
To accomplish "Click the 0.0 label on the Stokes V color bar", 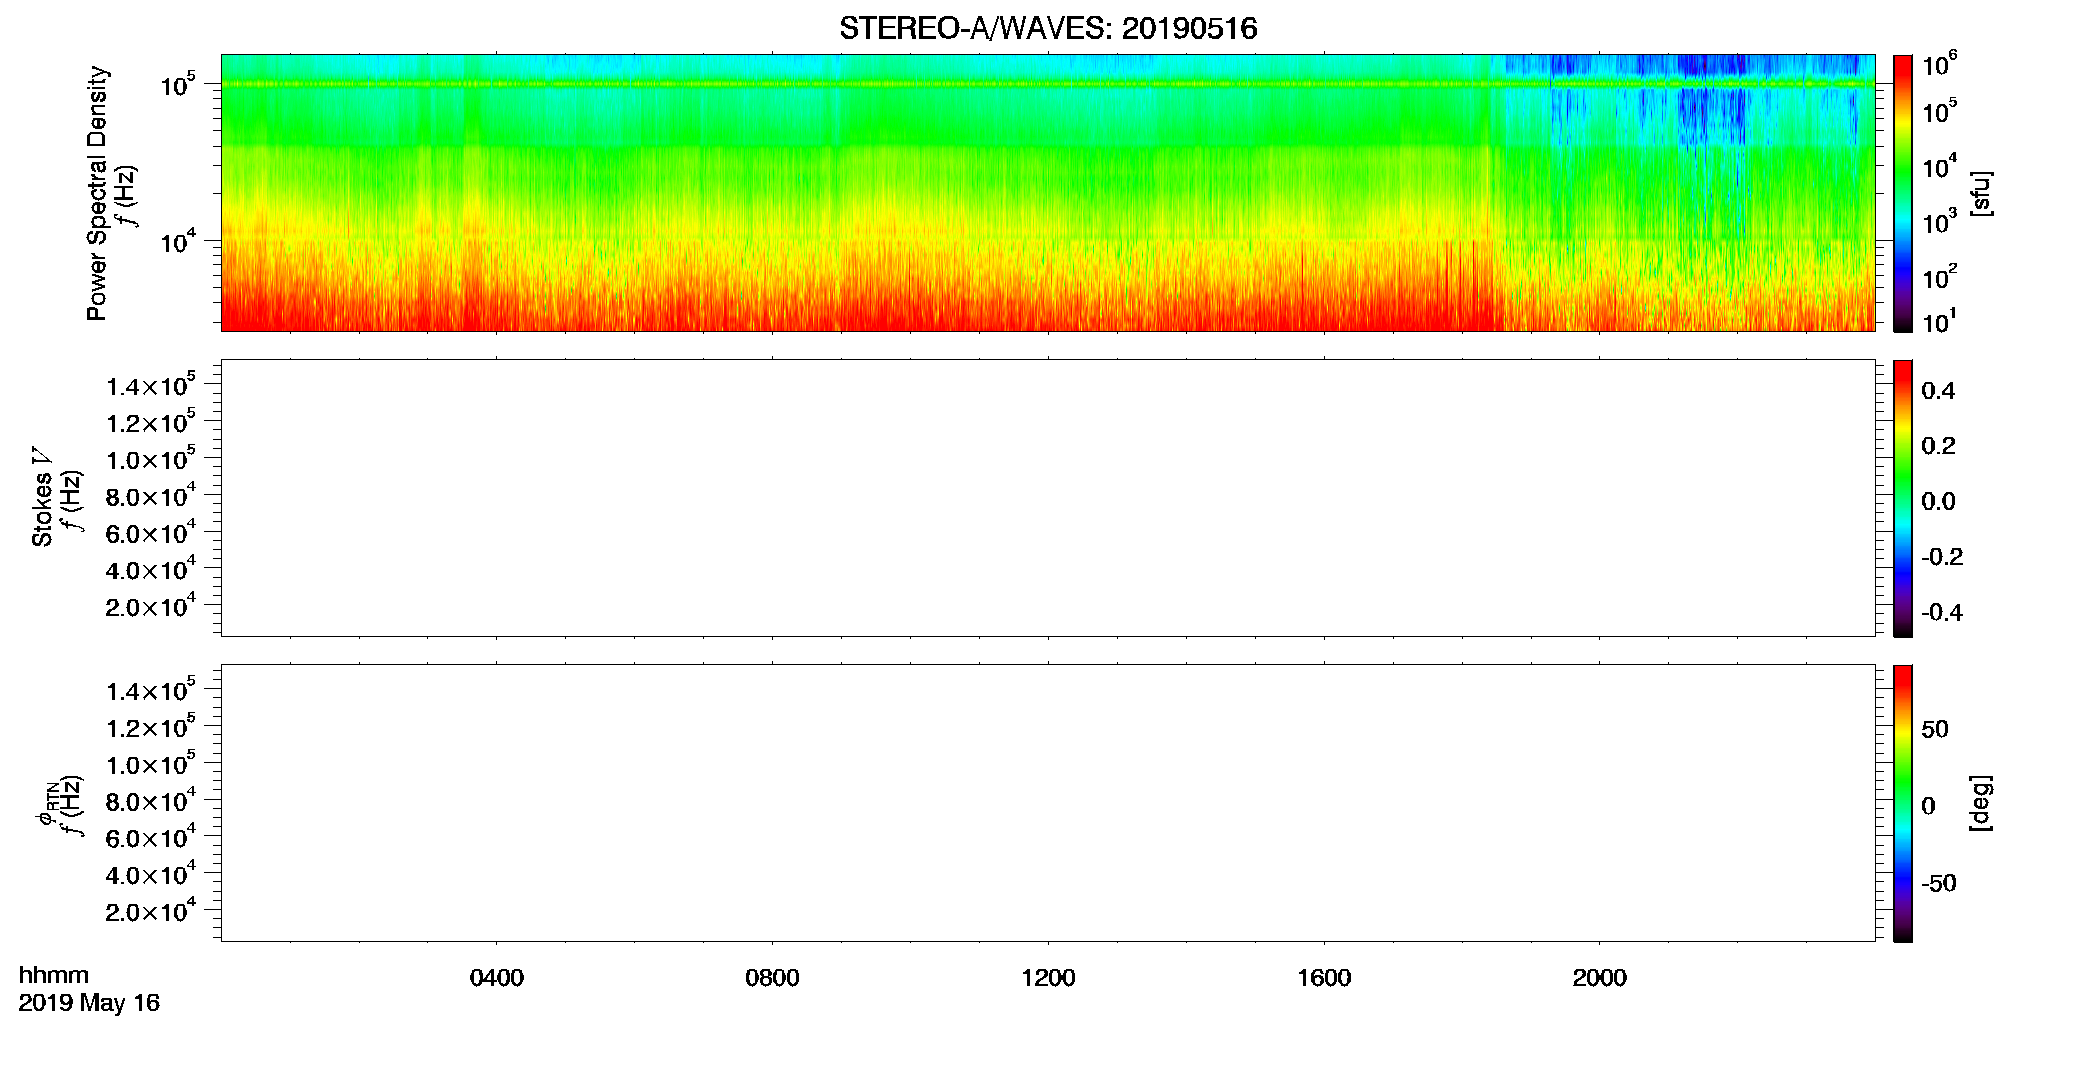I will (x=1938, y=502).
